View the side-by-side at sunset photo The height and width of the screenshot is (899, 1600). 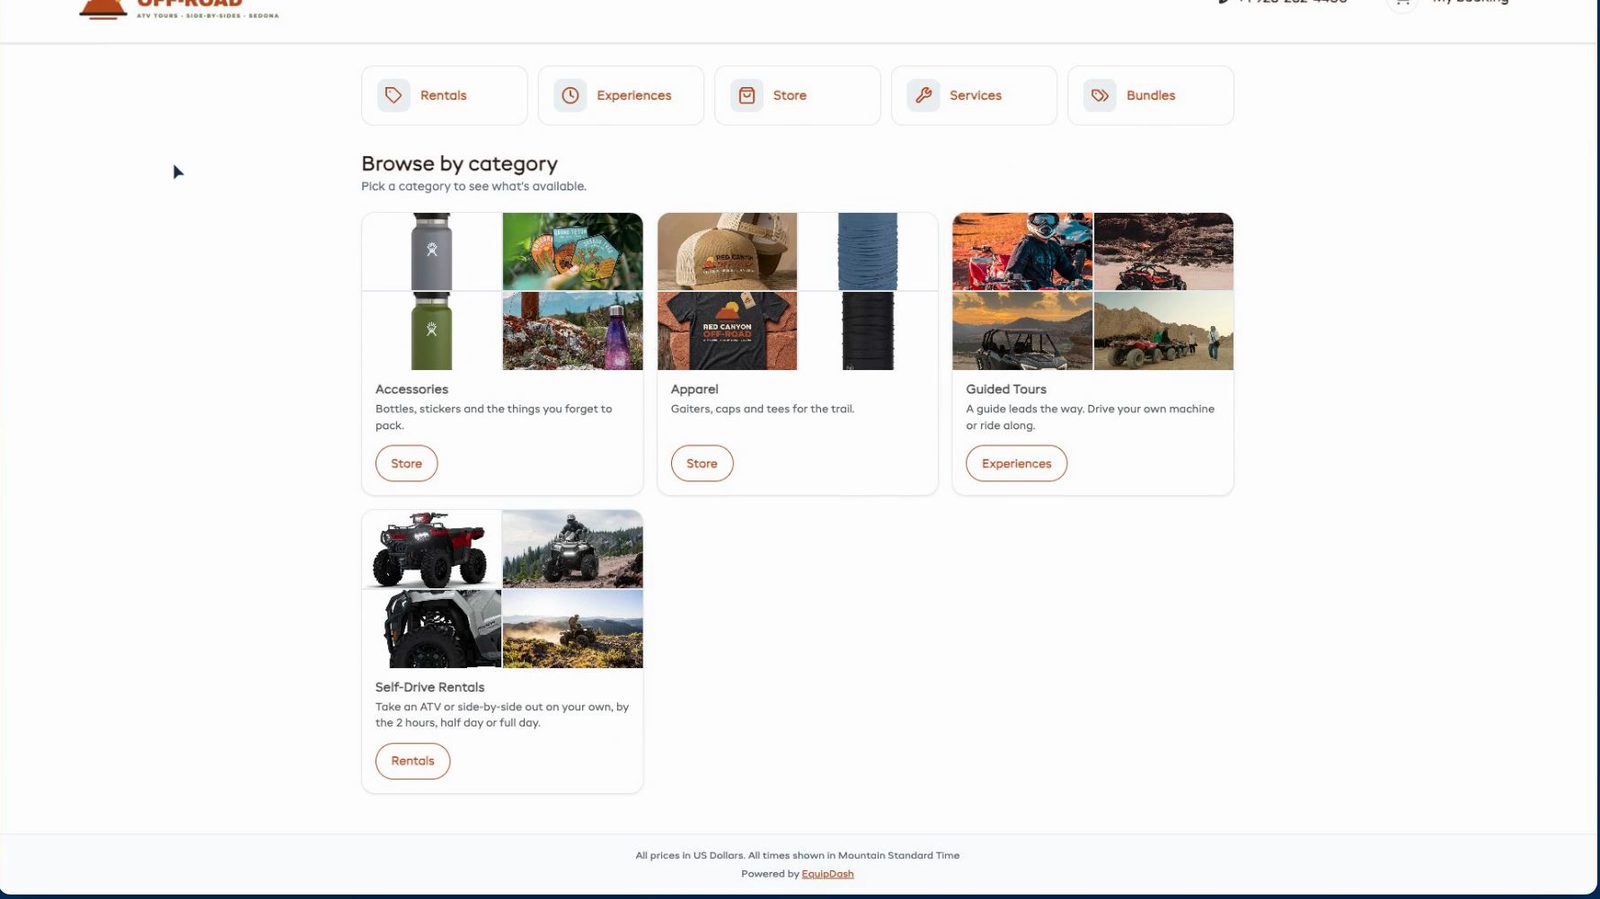click(1022, 331)
